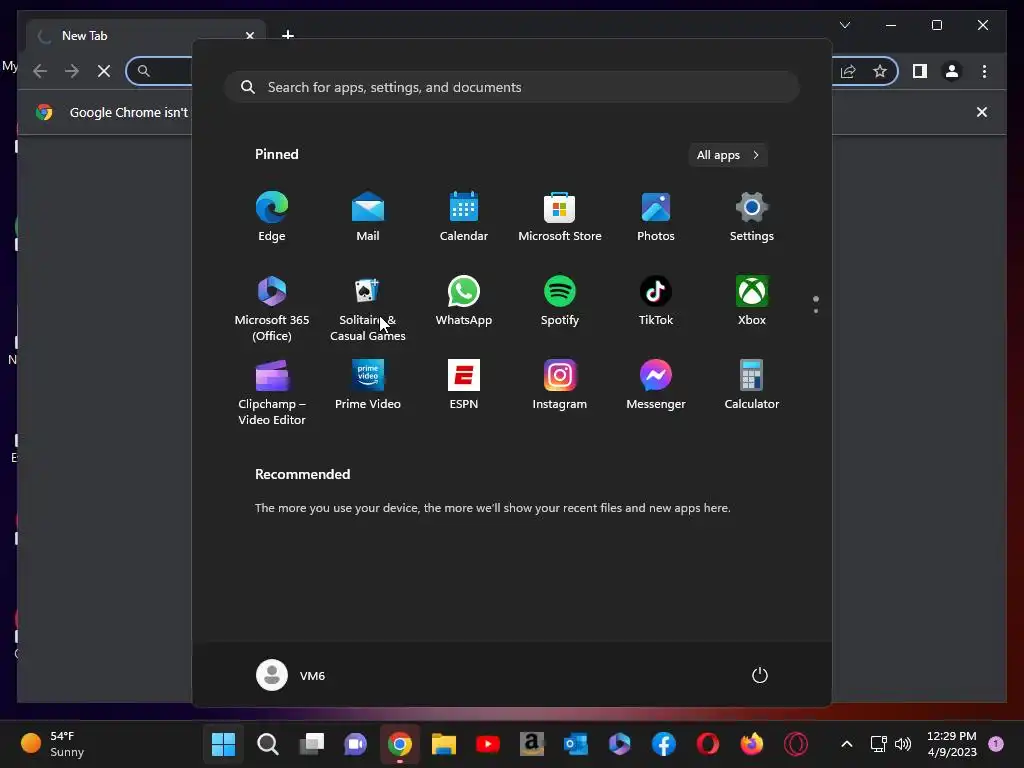Image resolution: width=1024 pixels, height=768 pixels.
Task: Show hidden system tray icons
Action: pos(846,743)
